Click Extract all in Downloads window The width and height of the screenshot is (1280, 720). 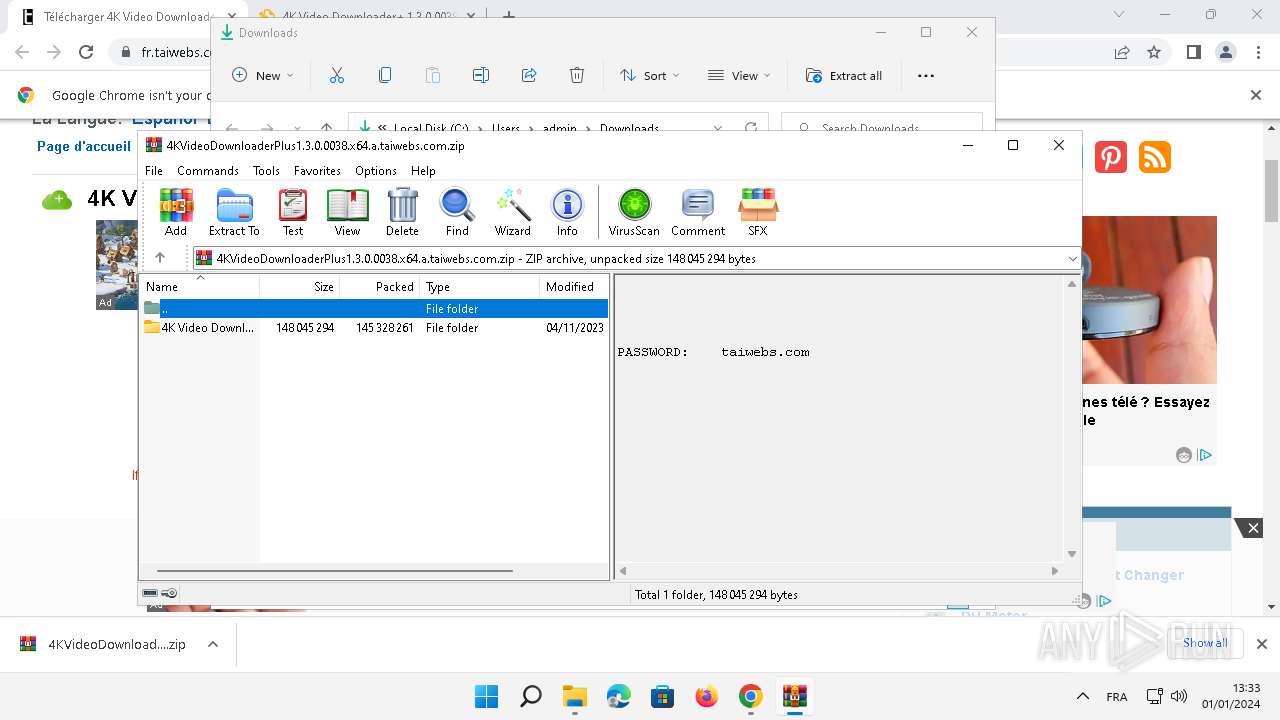pos(845,76)
